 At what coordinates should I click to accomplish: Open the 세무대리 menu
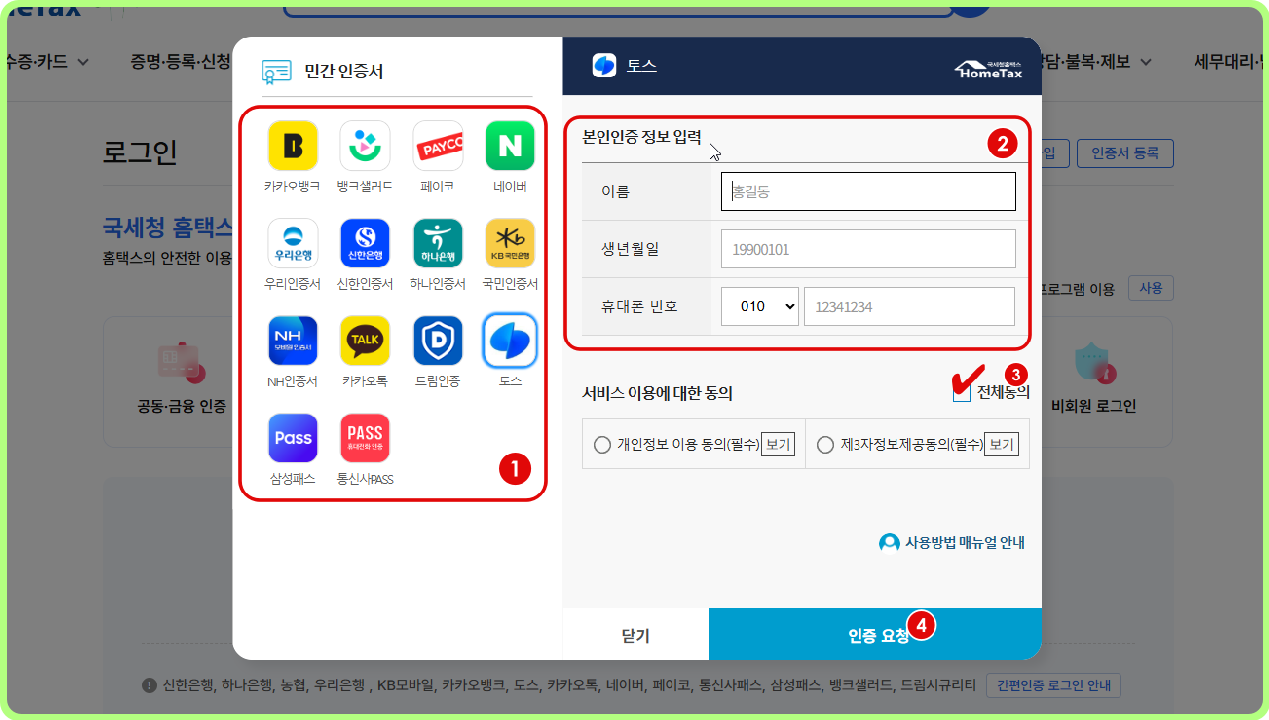coord(1231,62)
